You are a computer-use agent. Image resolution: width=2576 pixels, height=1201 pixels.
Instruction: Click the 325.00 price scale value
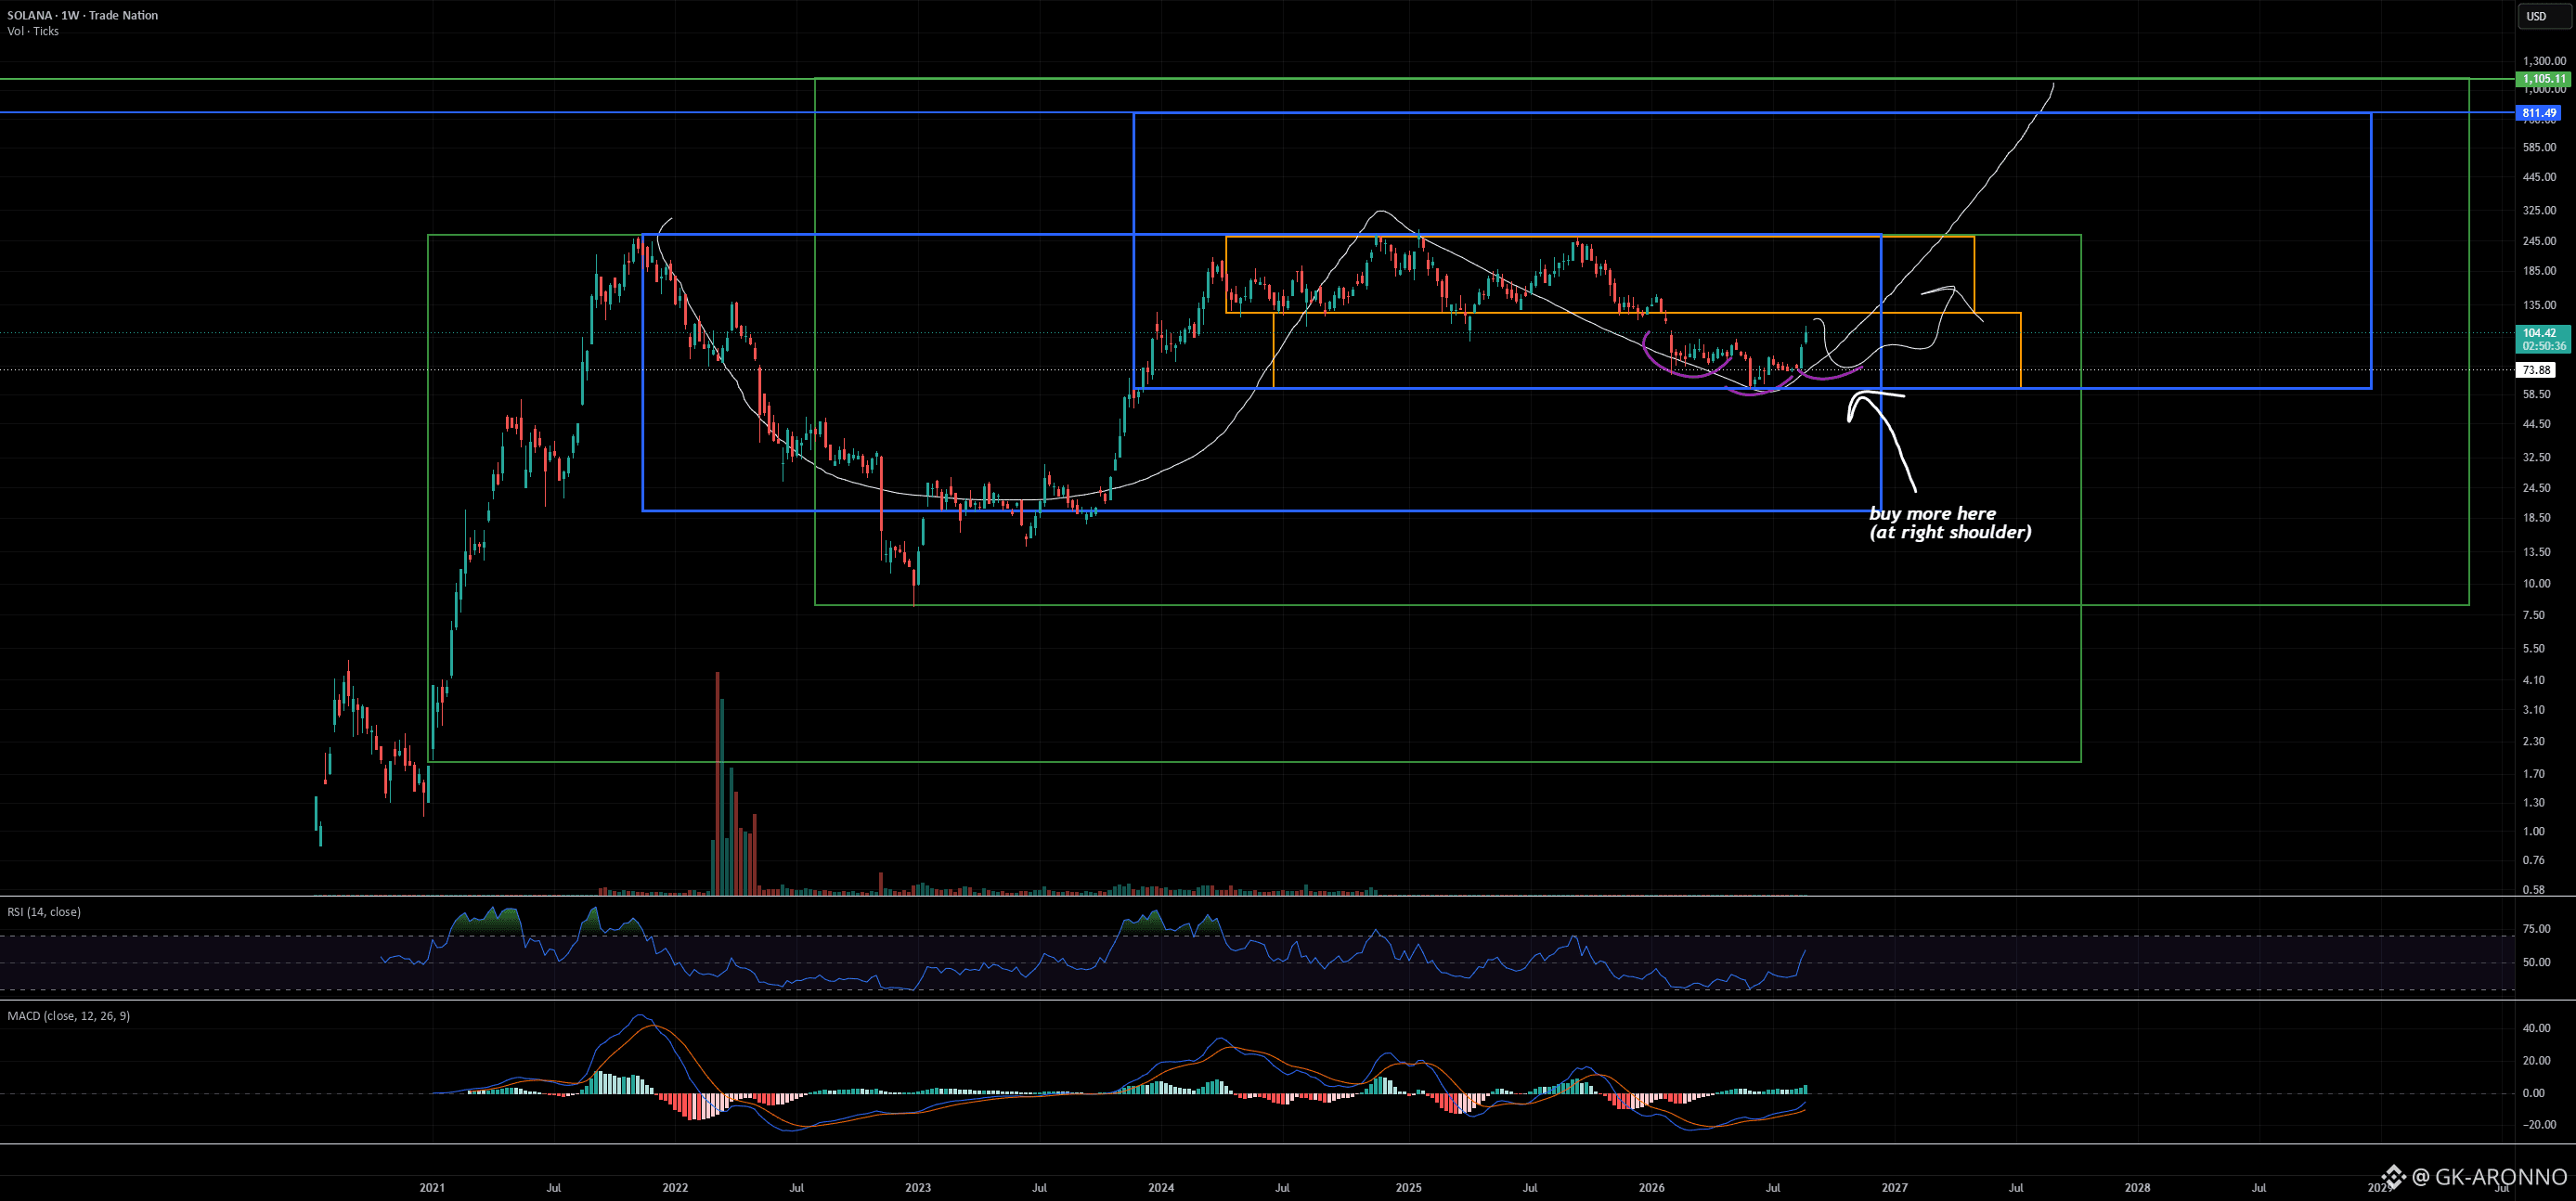coord(2539,211)
